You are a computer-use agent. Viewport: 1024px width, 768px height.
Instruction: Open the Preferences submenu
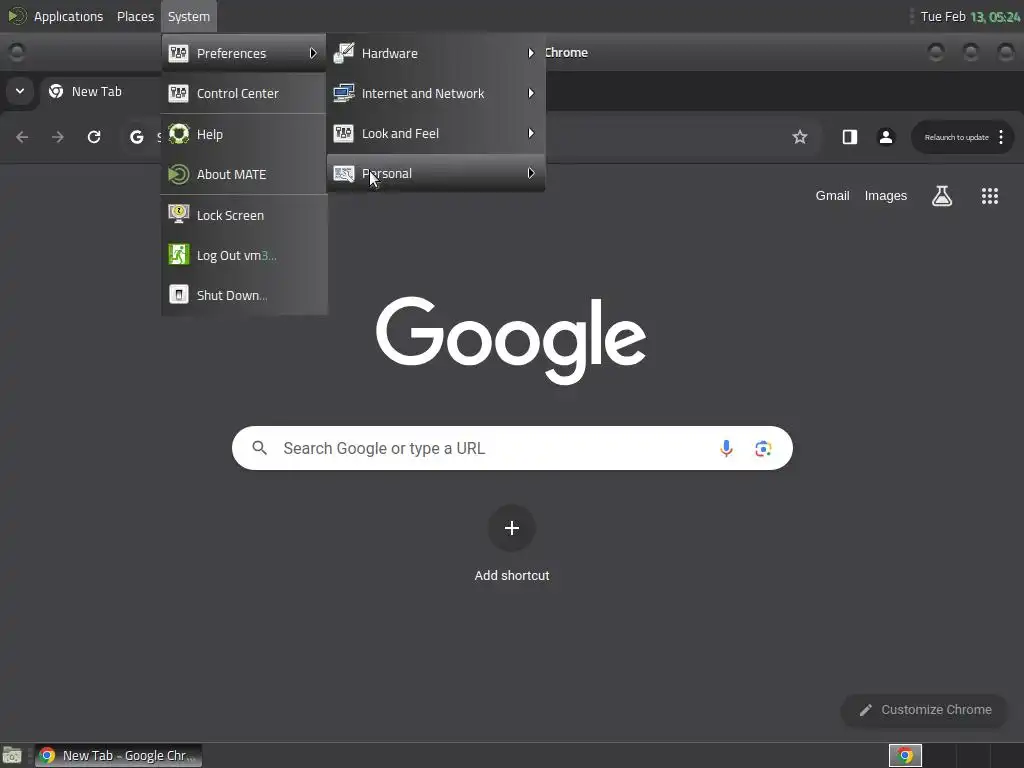244,53
